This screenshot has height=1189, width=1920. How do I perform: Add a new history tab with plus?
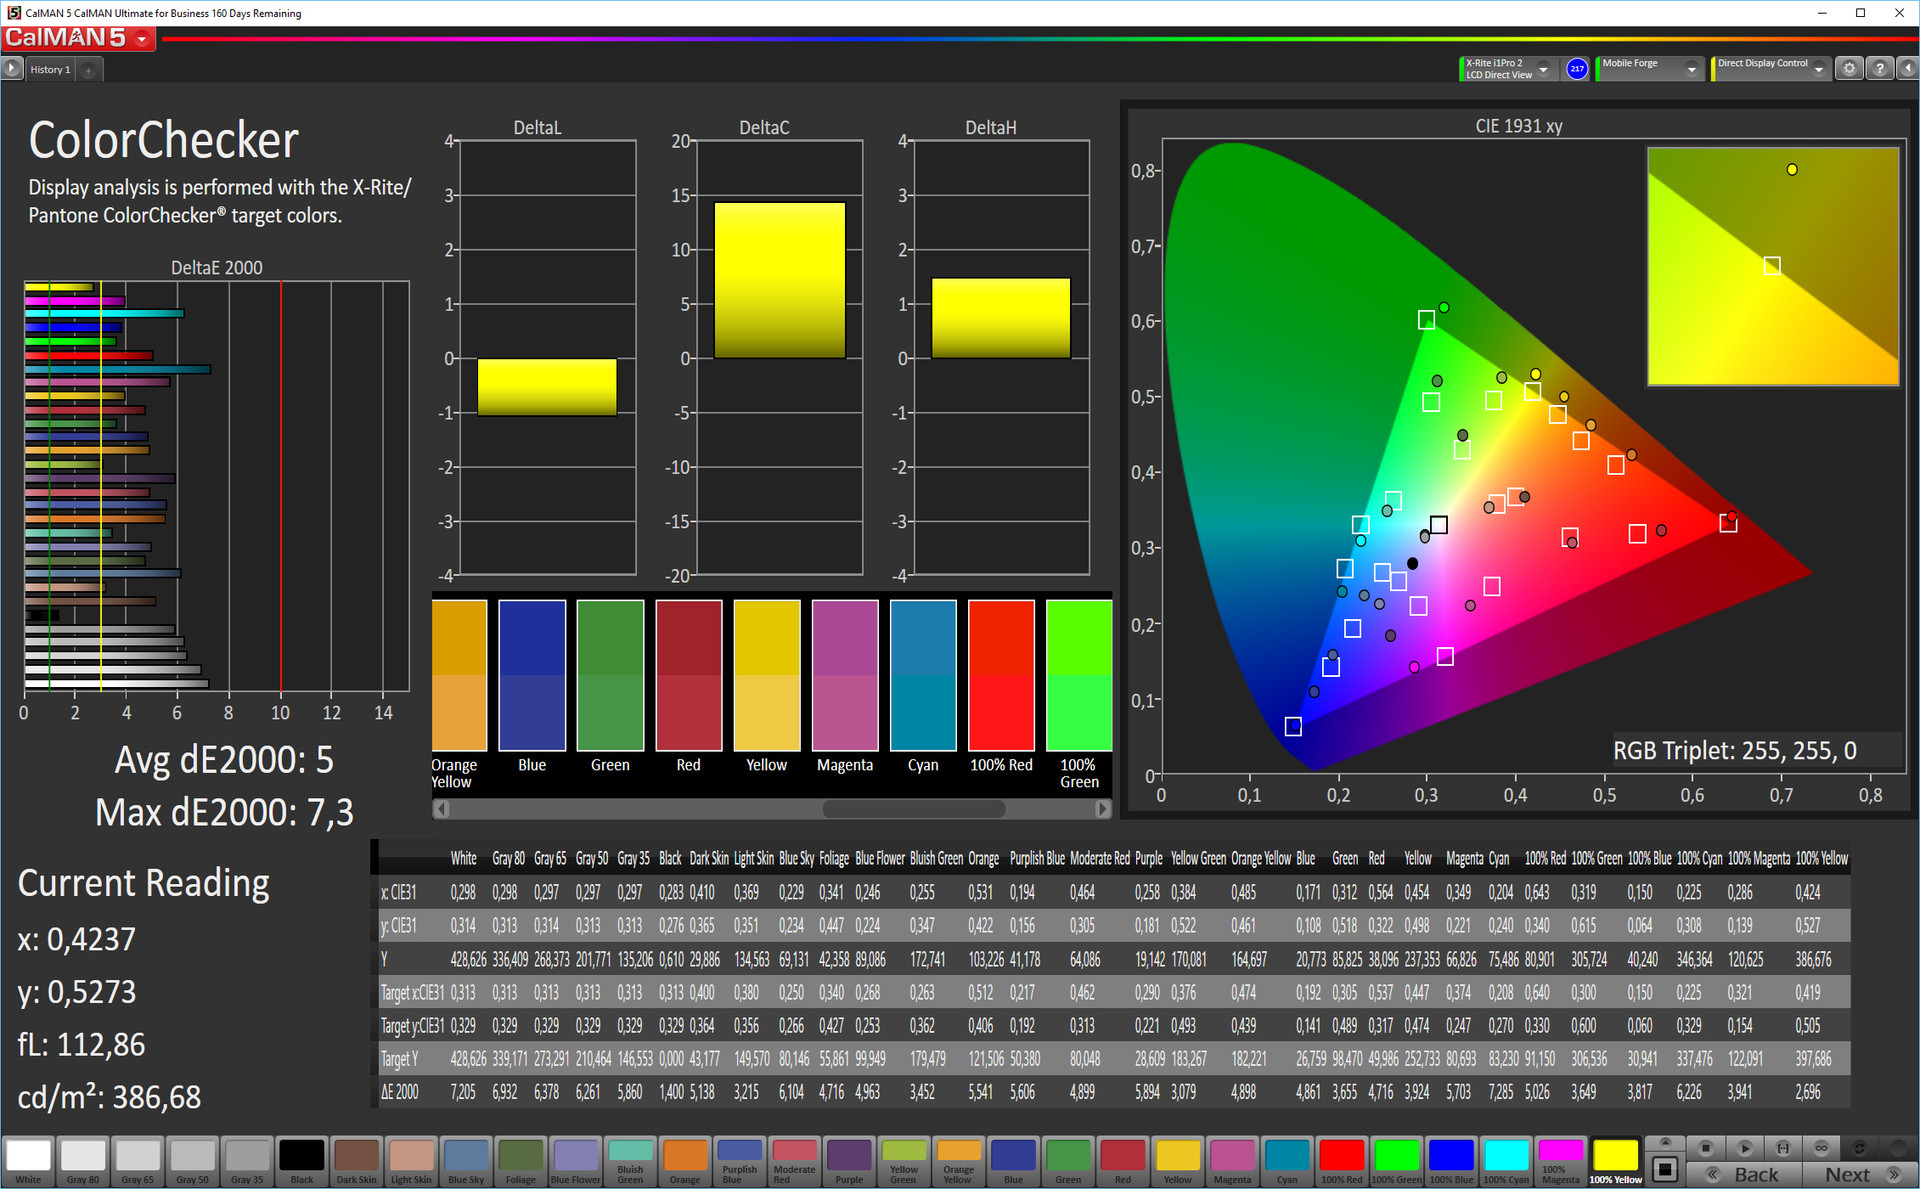pos(89,70)
